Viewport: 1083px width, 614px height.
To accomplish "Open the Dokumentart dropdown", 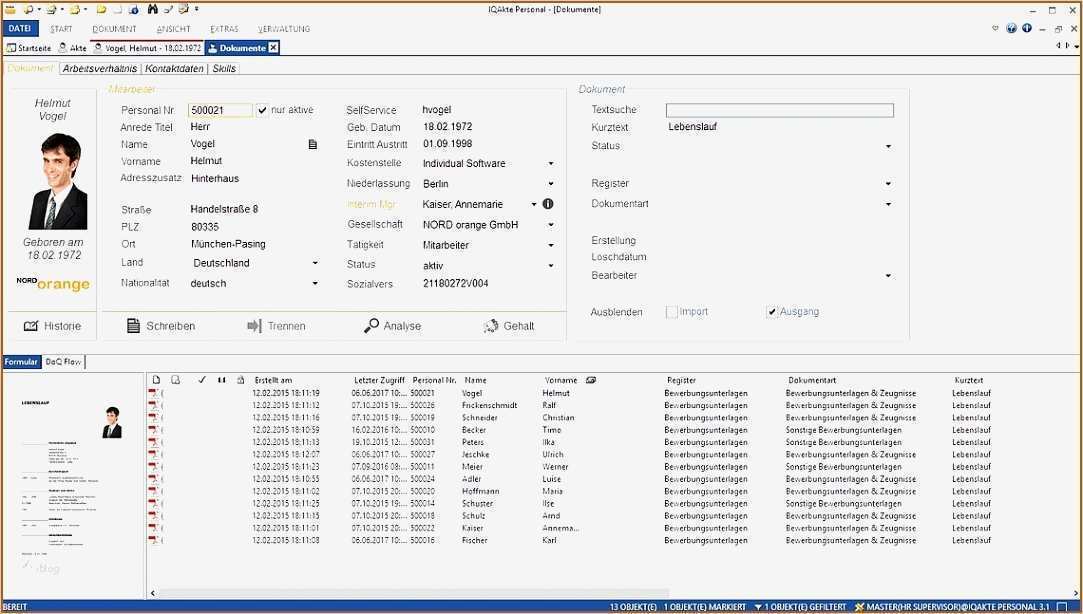I will (x=887, y=204).
